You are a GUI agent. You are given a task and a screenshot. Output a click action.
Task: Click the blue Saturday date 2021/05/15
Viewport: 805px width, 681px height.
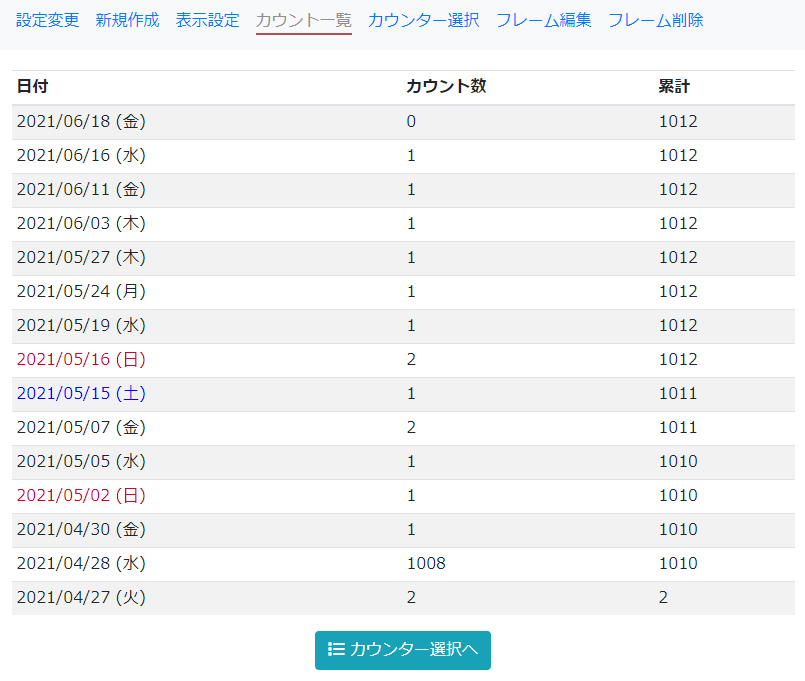pyautogui.click(x=81, y=393)
